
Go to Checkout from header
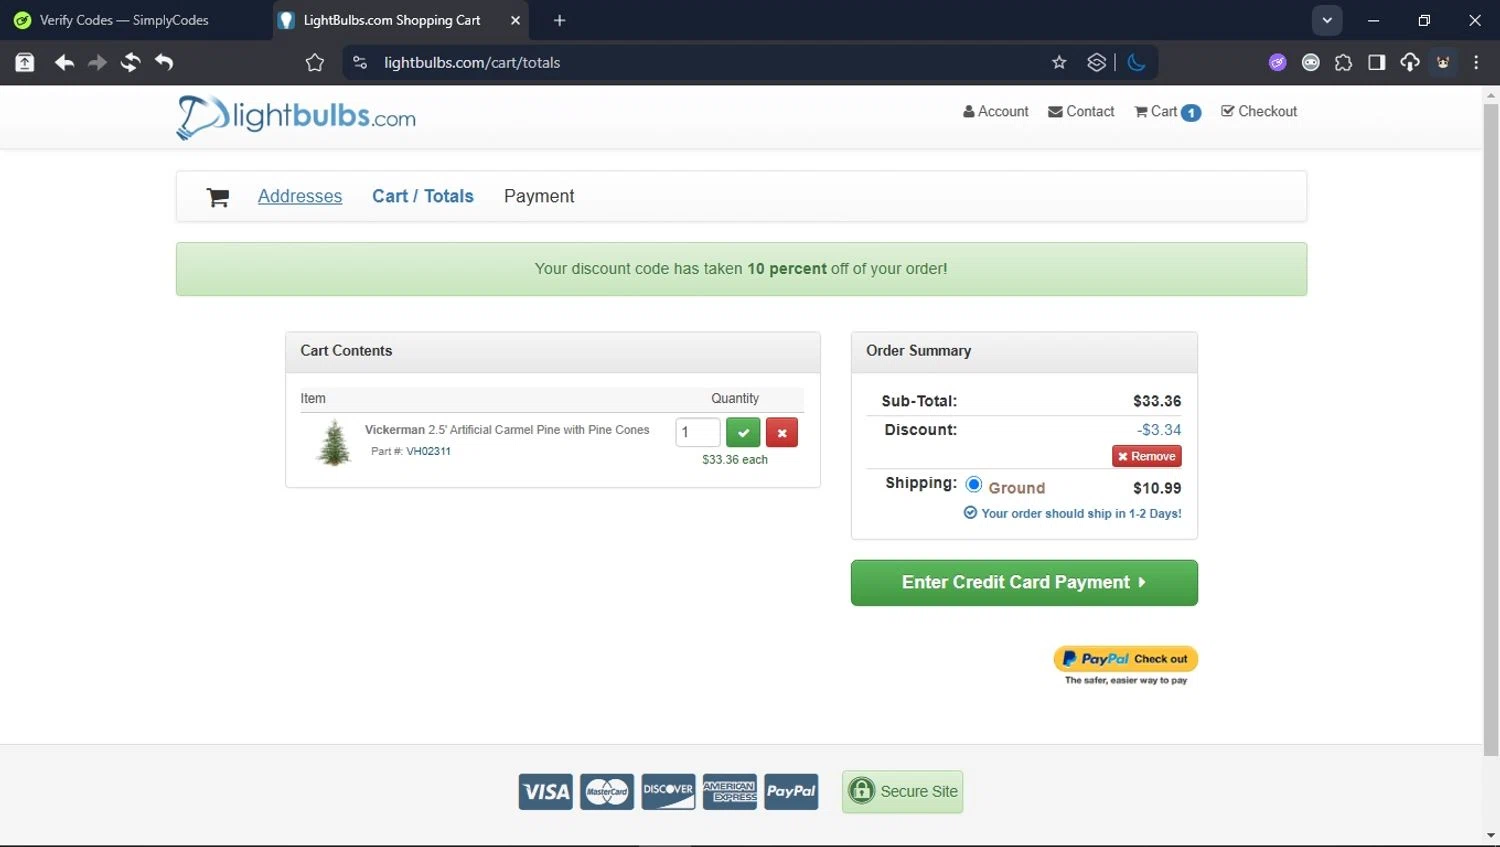click(x=1259, y=111)
